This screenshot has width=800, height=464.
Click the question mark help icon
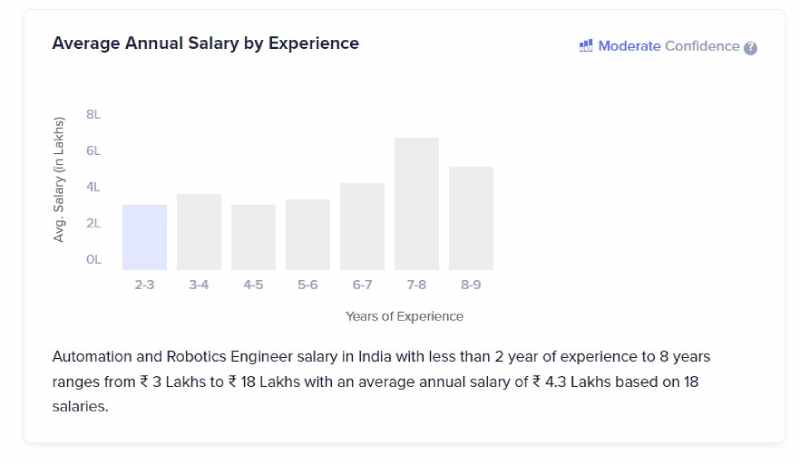point(750,48)
